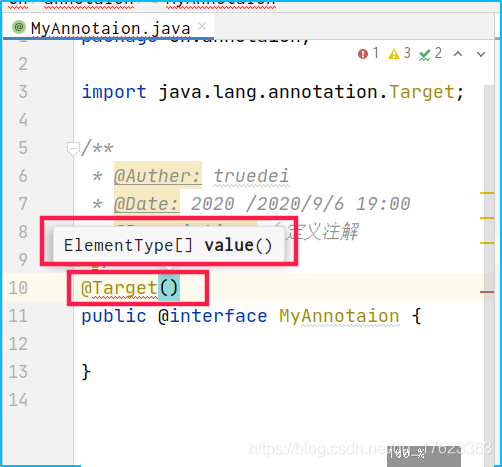Click the Target class in import
Viewport: 502px width, 467px height.
[422, 92]
